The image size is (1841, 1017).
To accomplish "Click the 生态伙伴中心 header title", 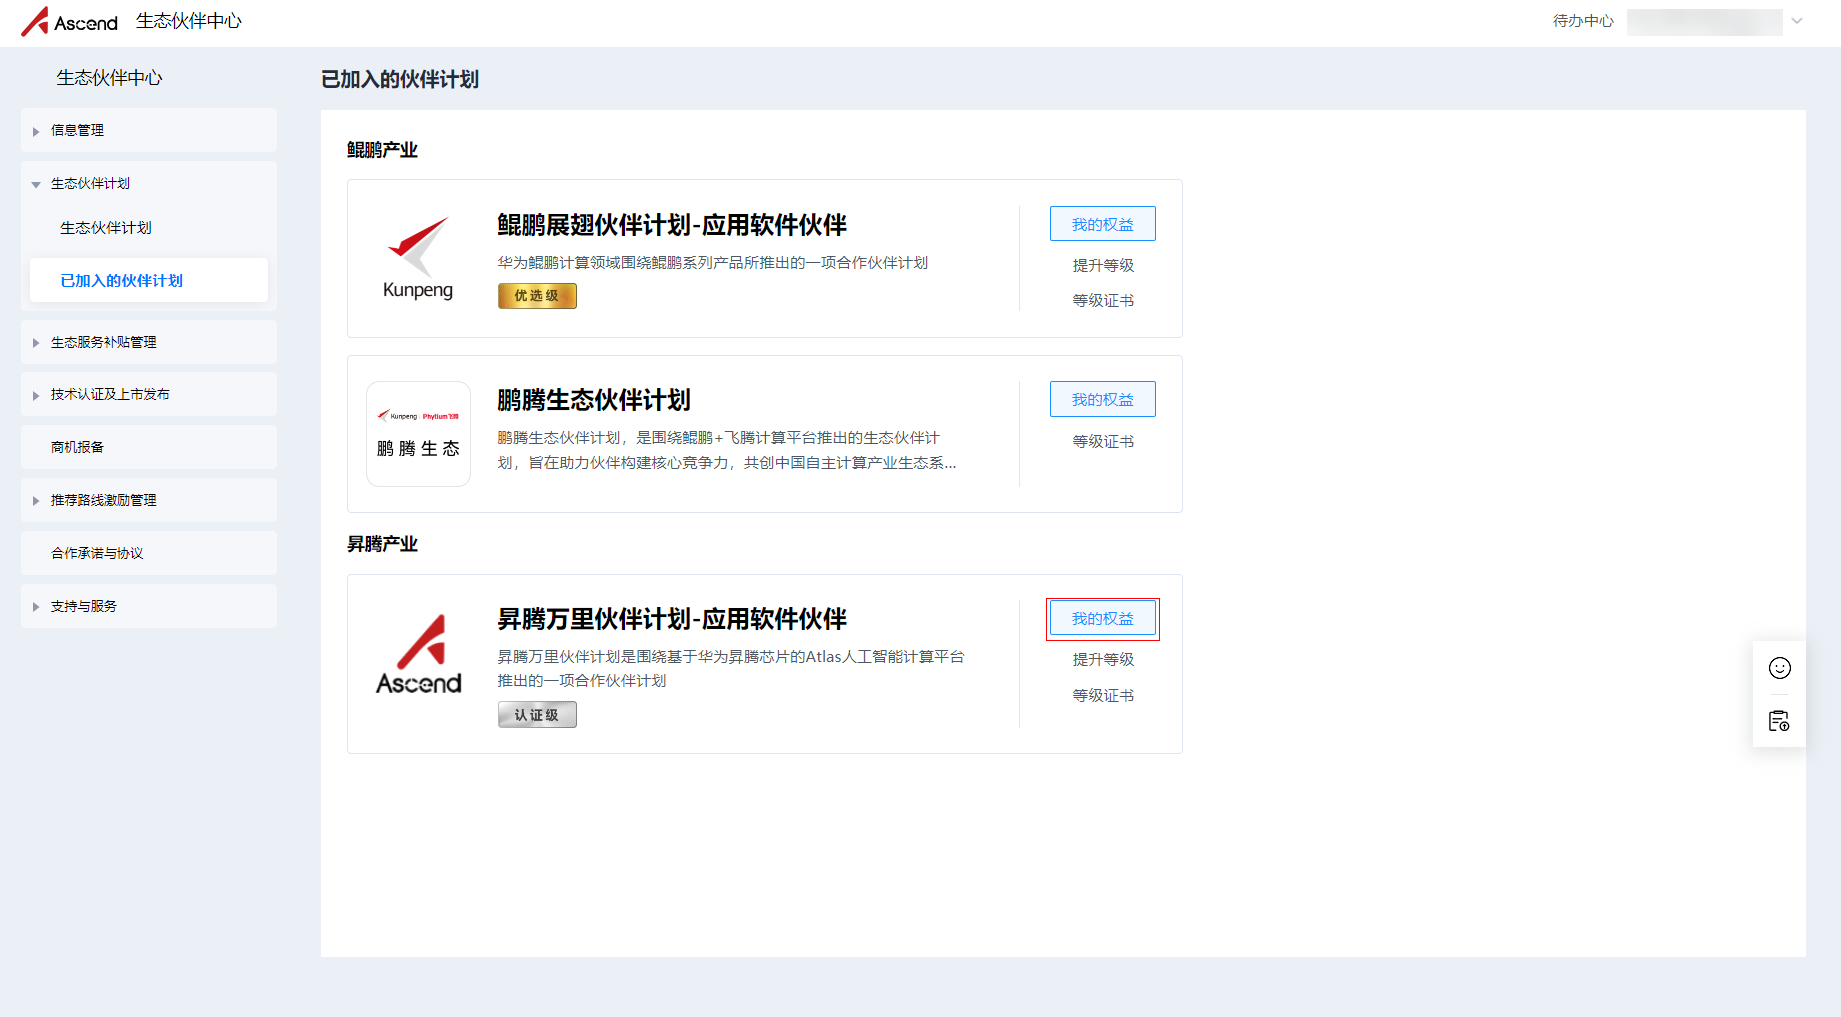I will click(189, 21).
